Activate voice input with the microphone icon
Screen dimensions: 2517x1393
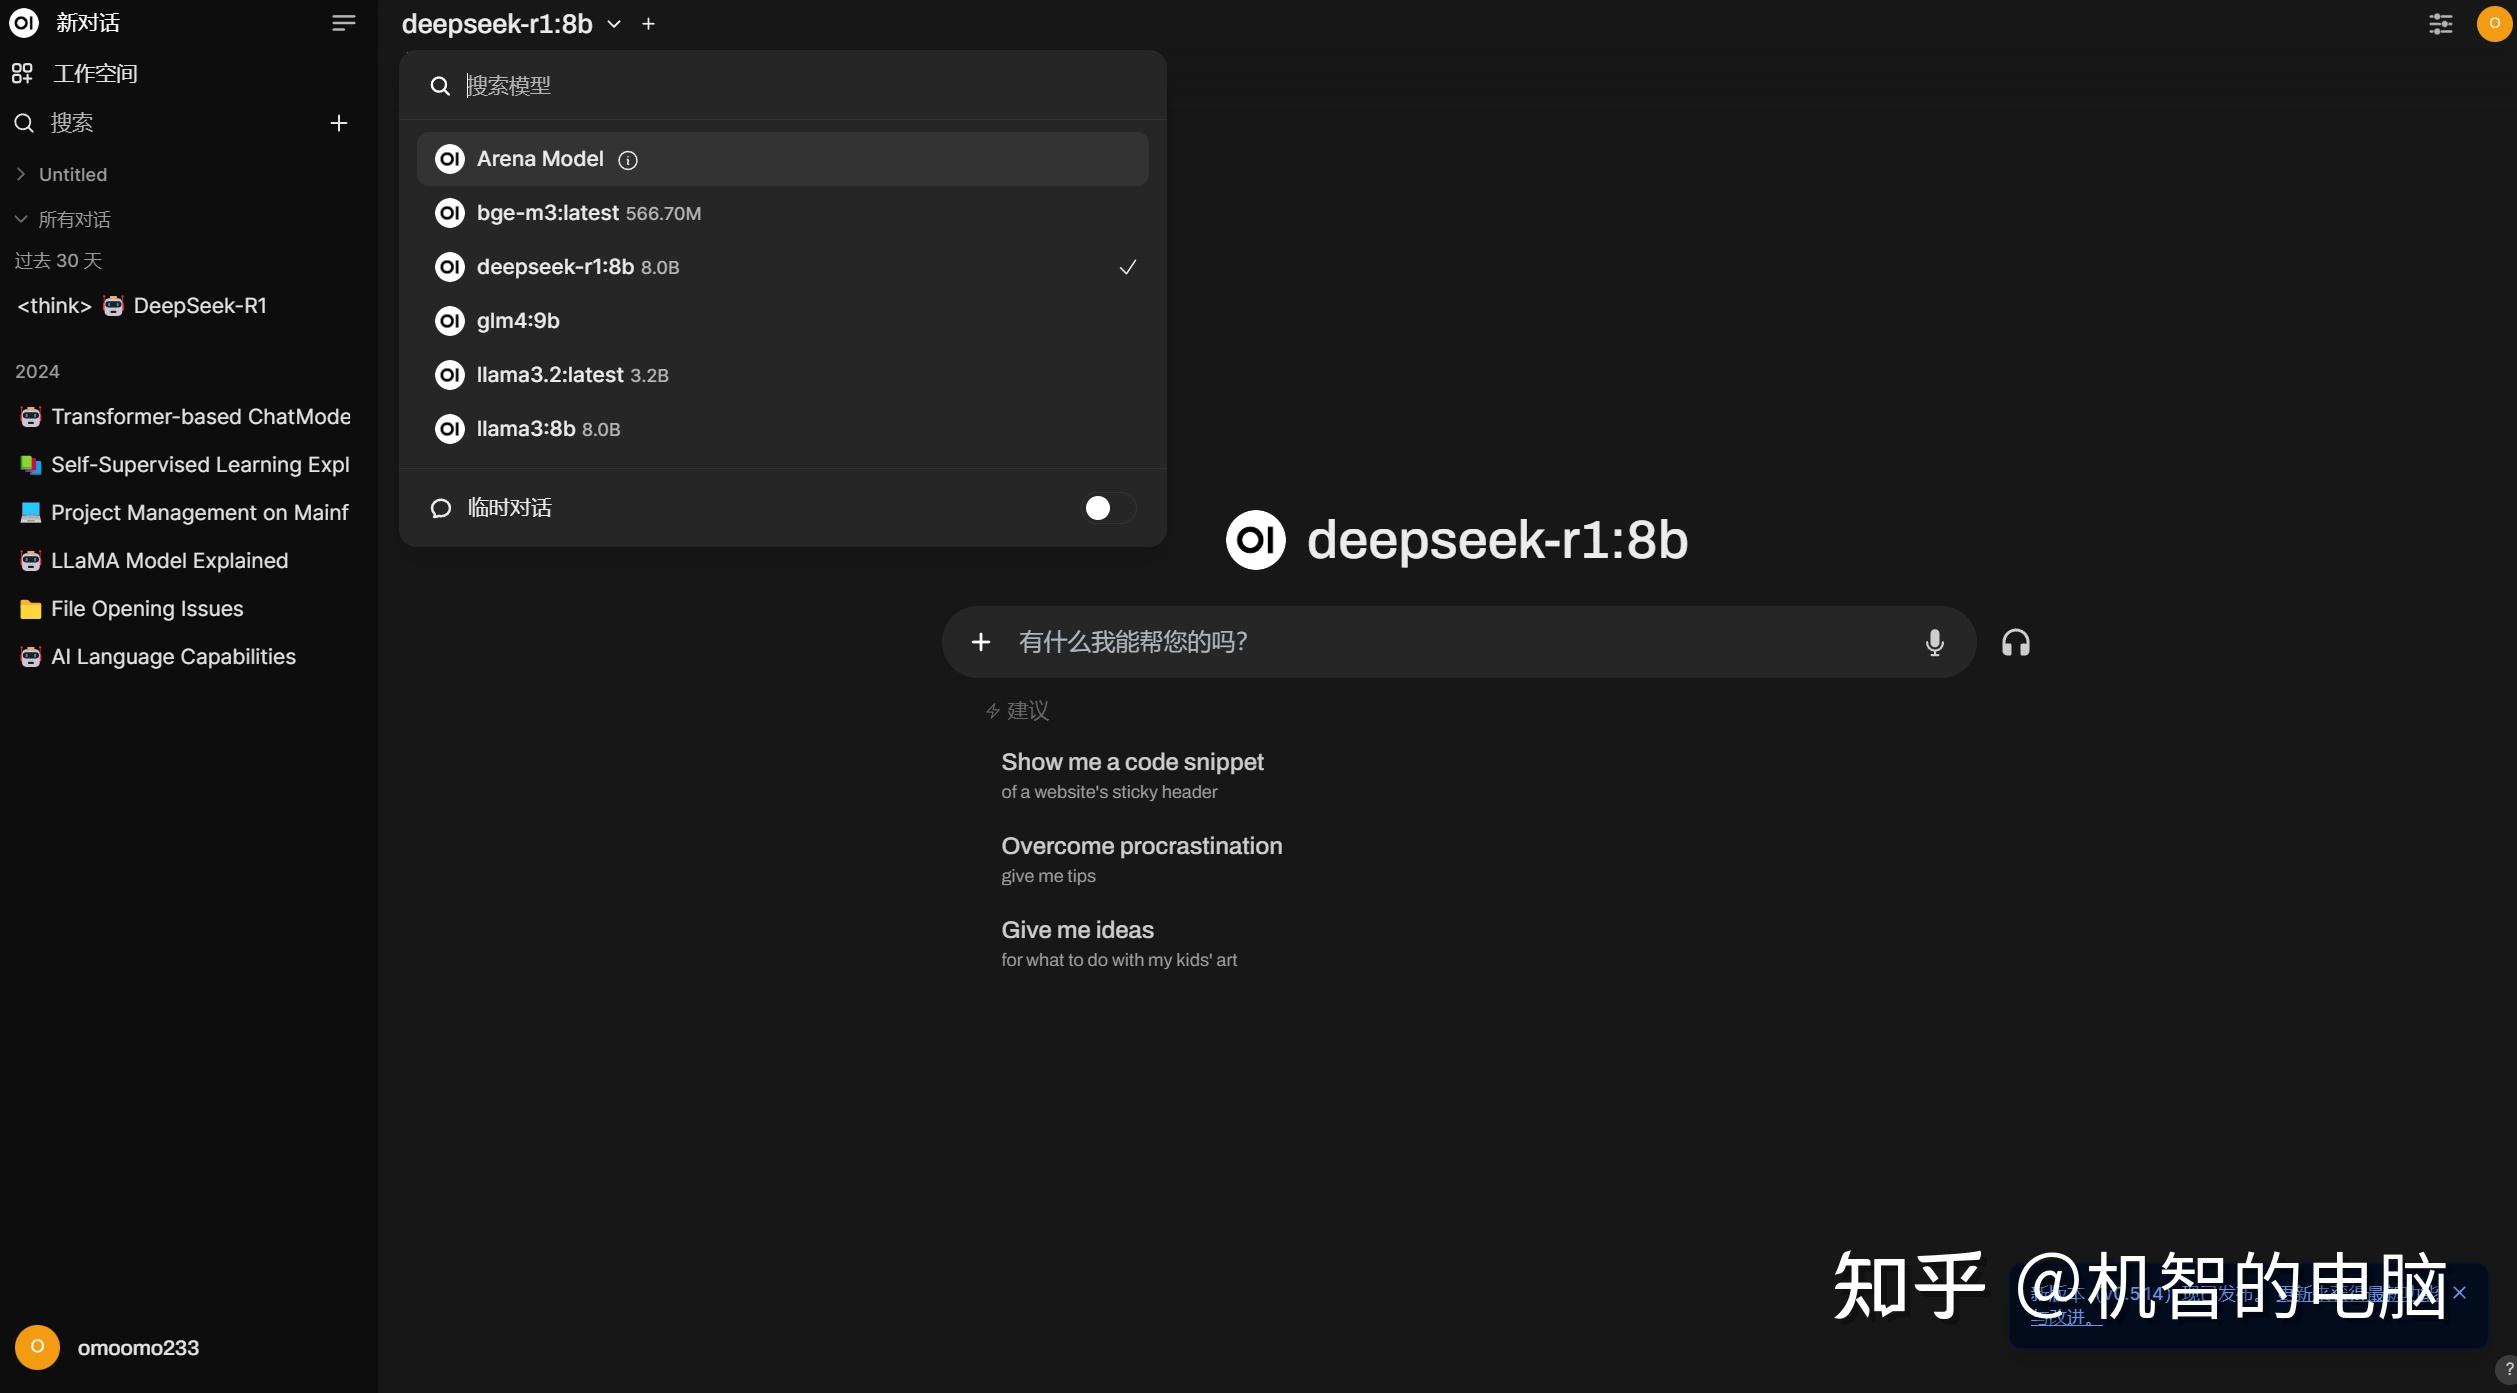pos(1933,642)
